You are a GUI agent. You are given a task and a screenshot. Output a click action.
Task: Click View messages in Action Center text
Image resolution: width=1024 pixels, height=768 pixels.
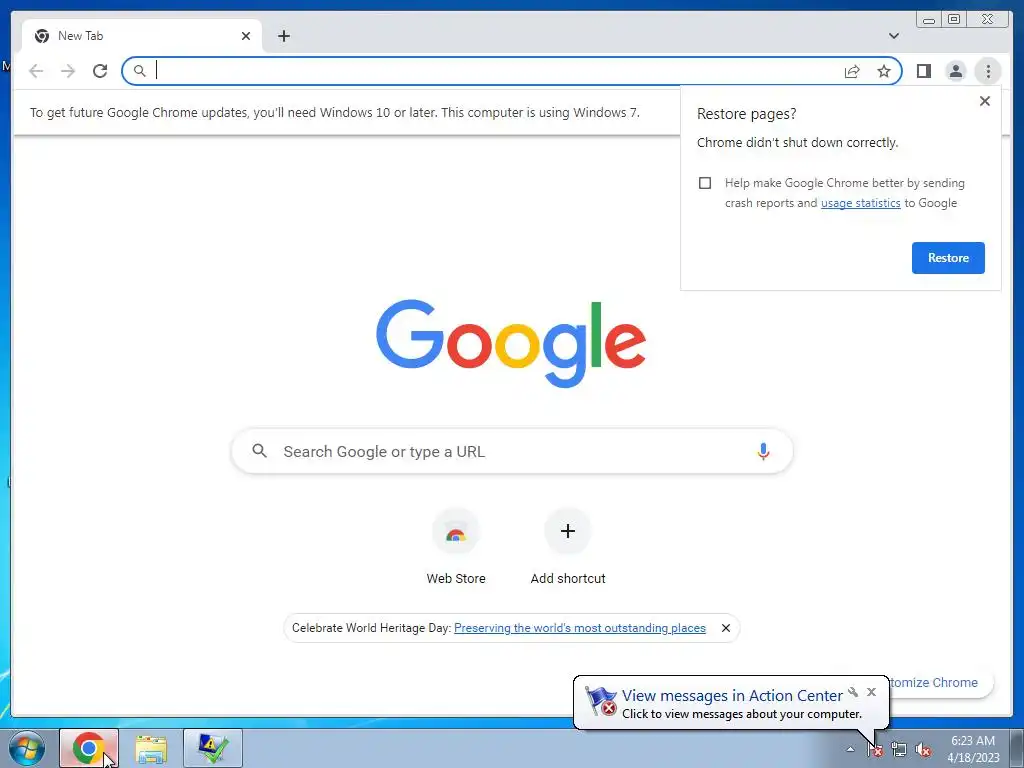click(732, 696)
